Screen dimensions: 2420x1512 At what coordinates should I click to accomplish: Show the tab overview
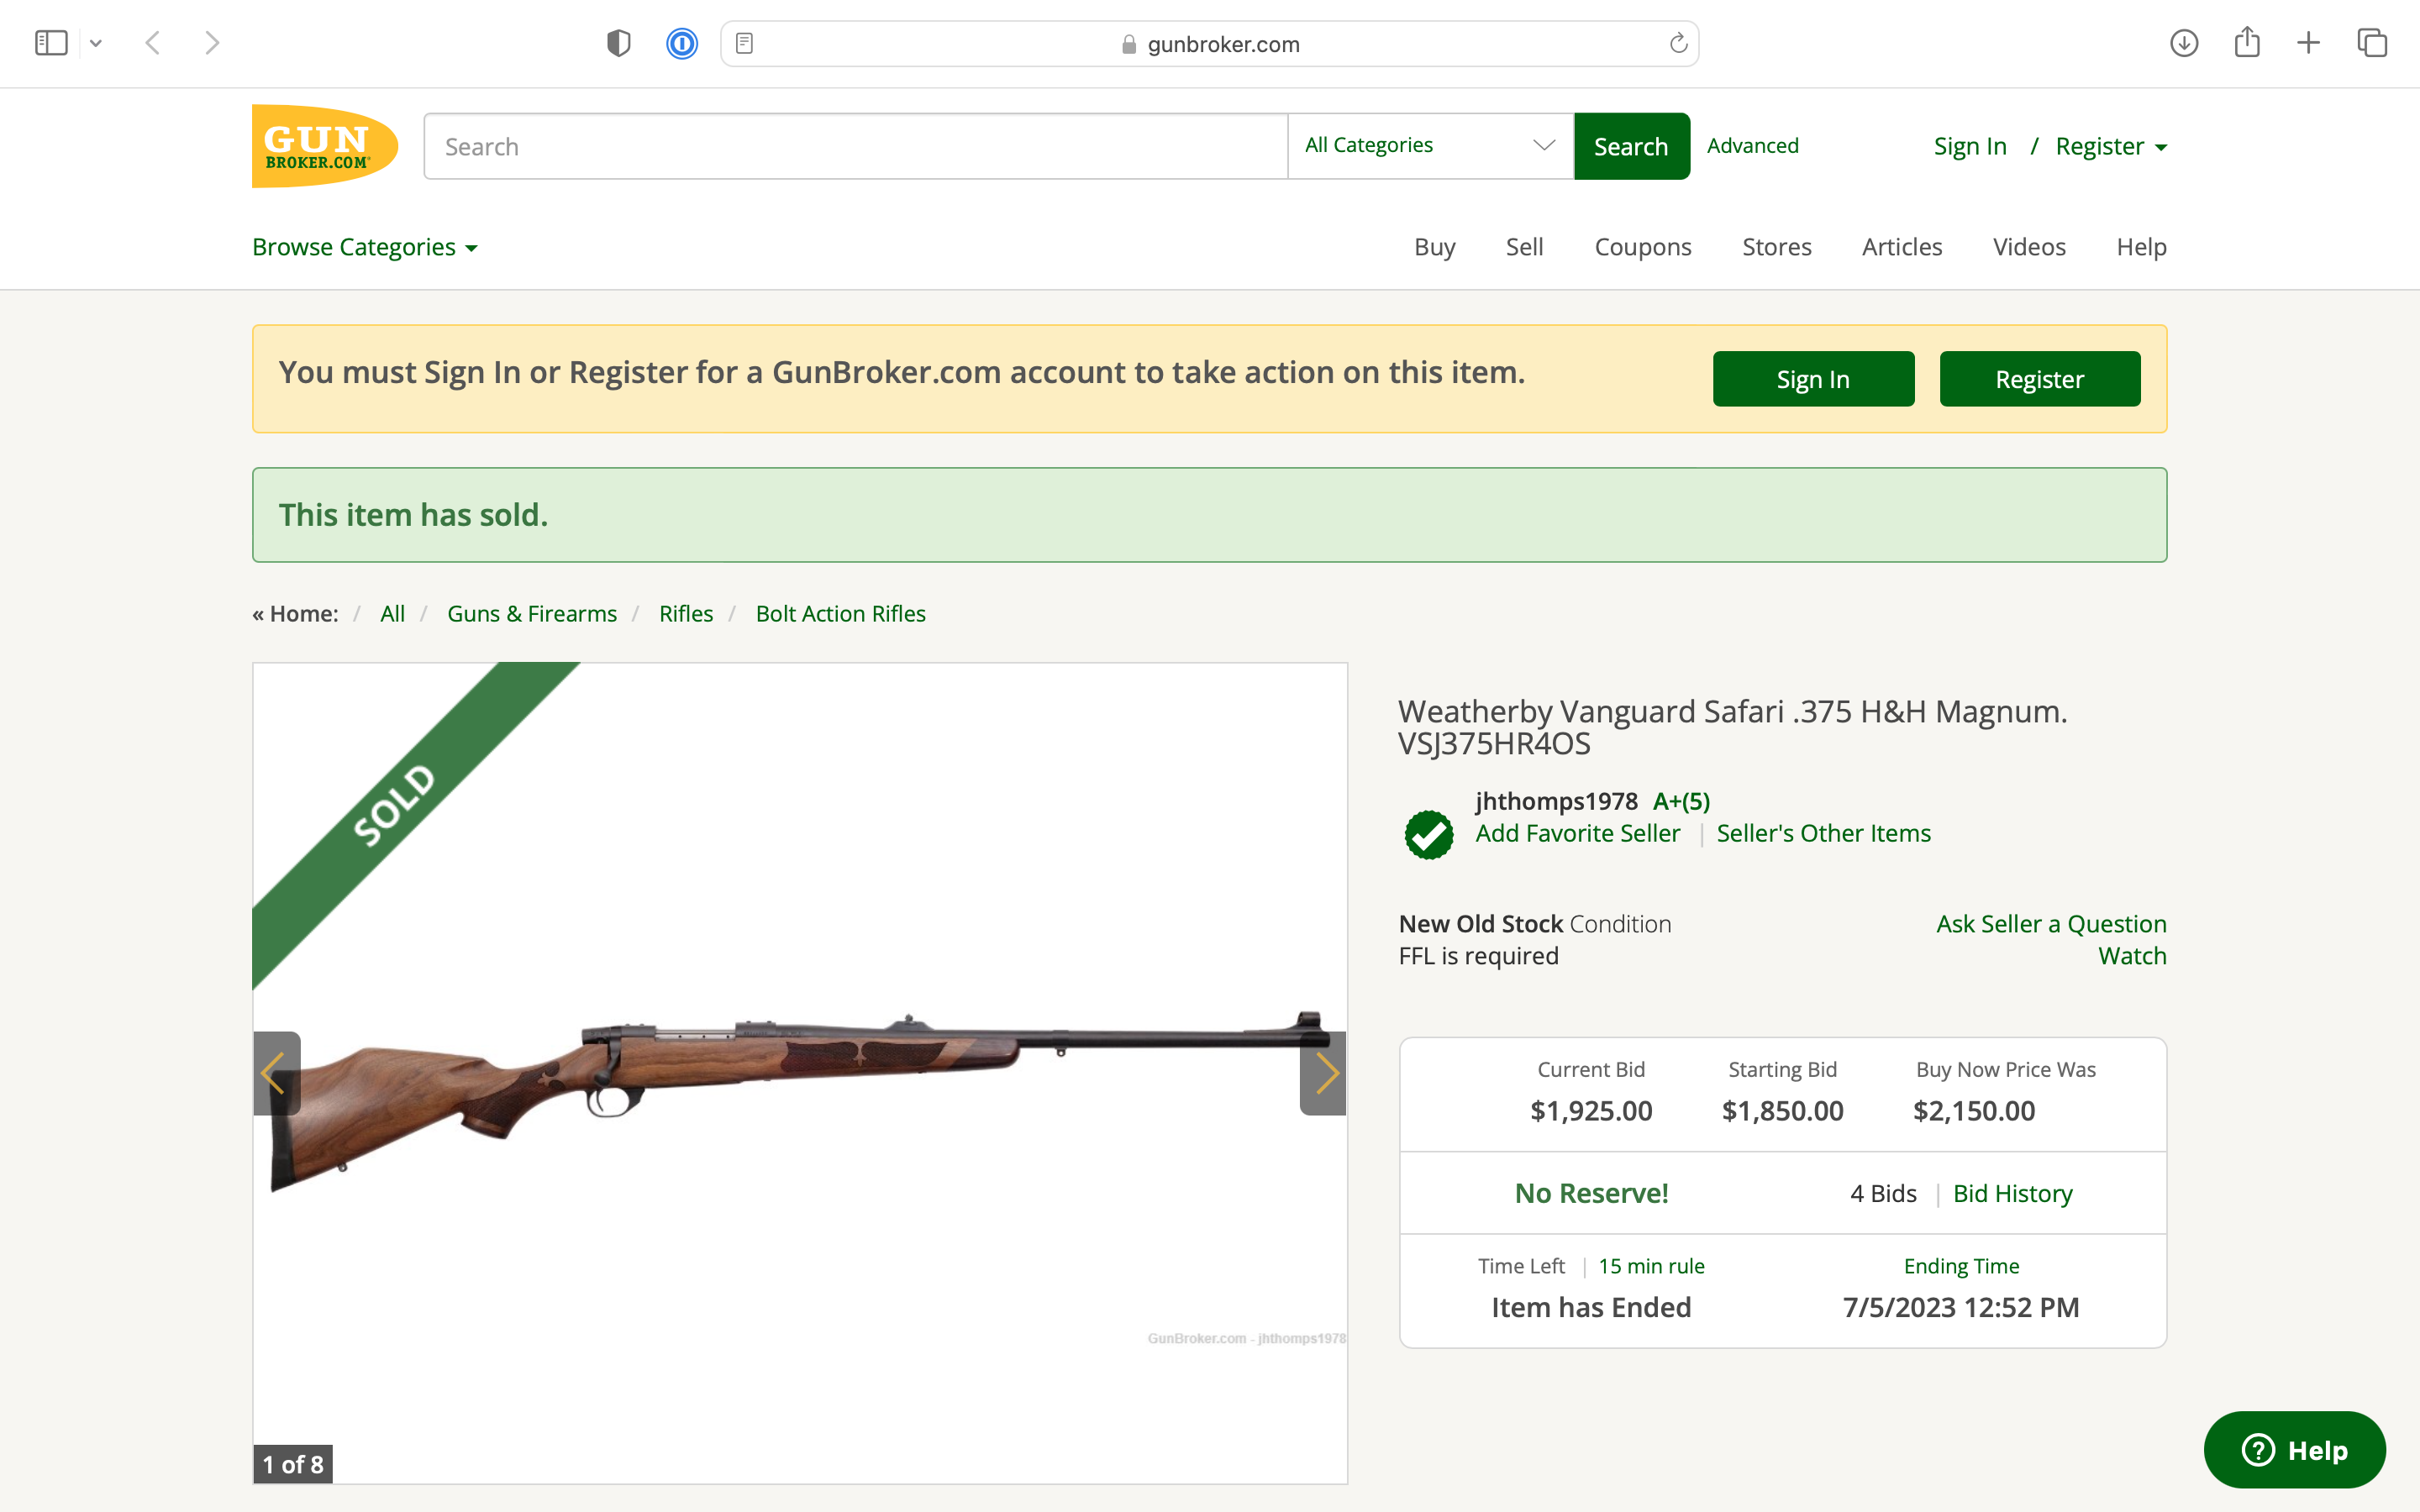2372,43
